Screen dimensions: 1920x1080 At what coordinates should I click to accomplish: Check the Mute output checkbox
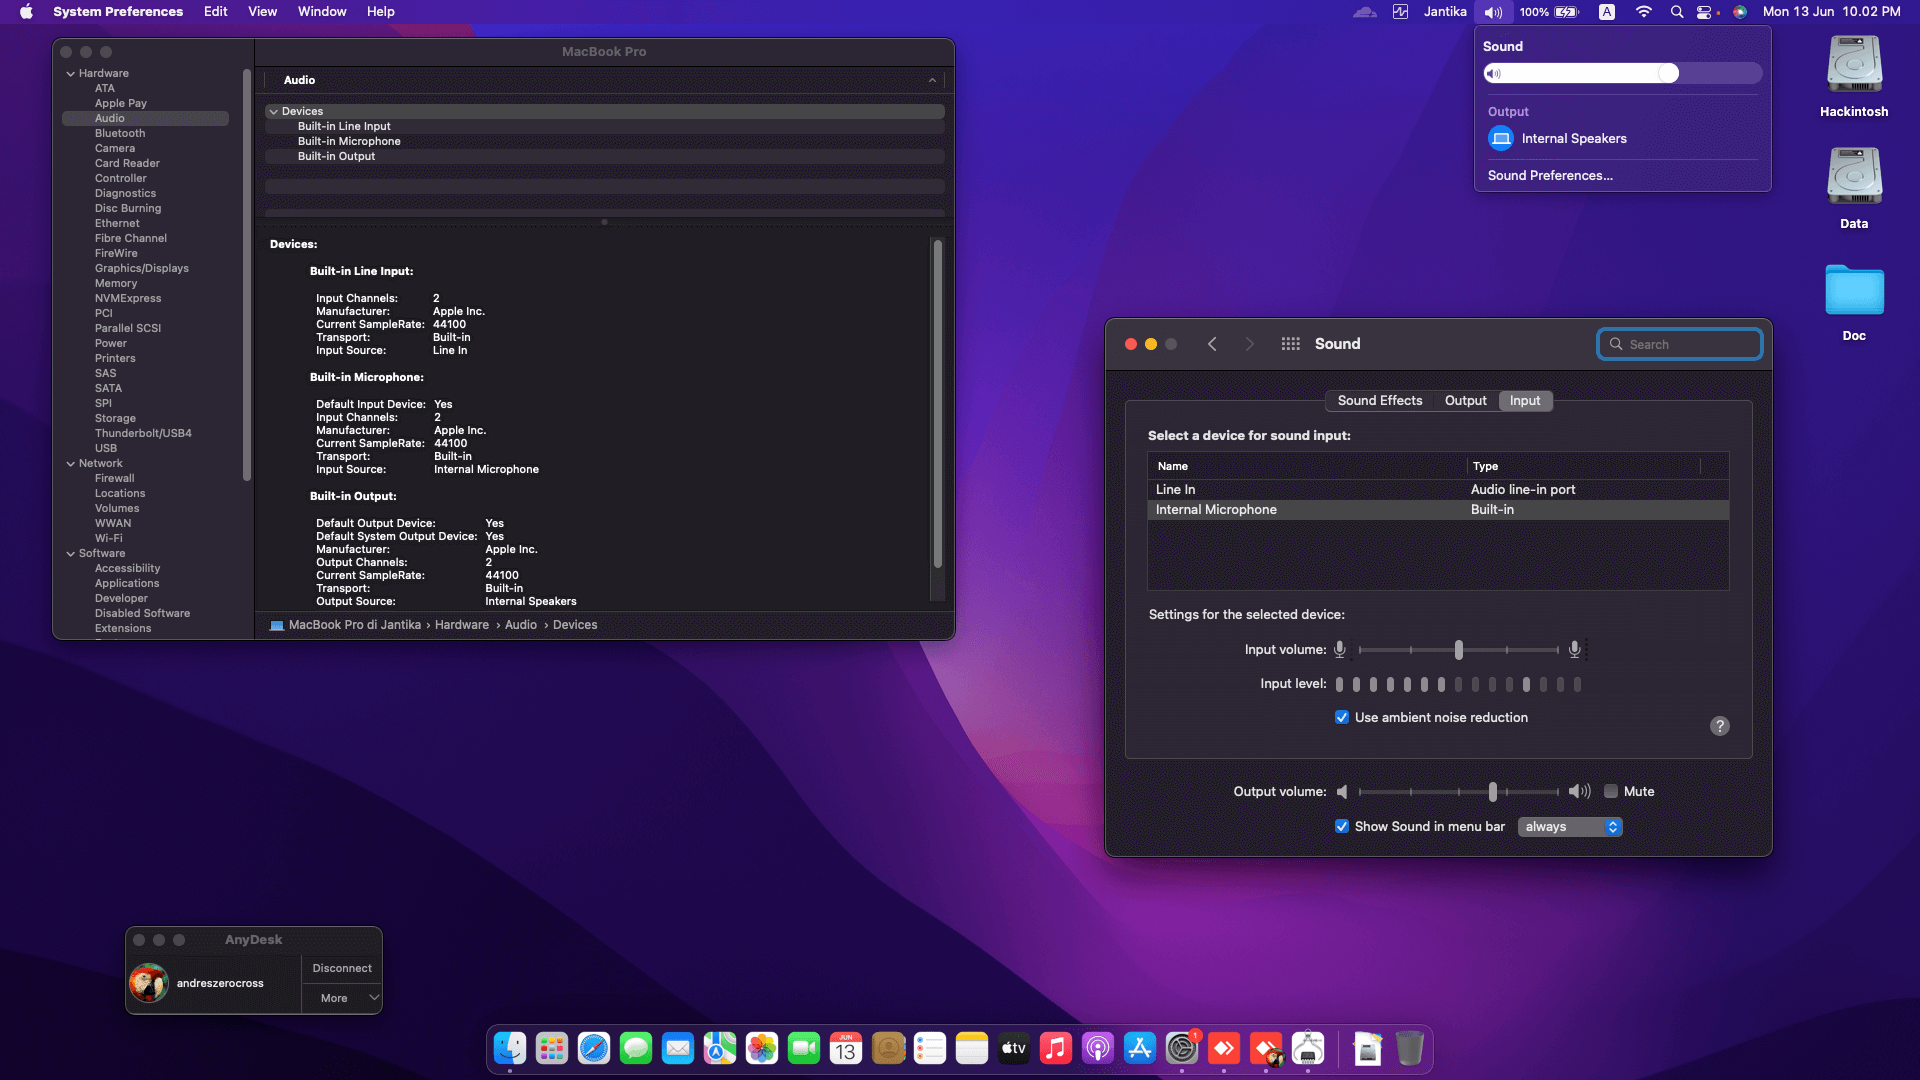click(x=1611, y=792)
